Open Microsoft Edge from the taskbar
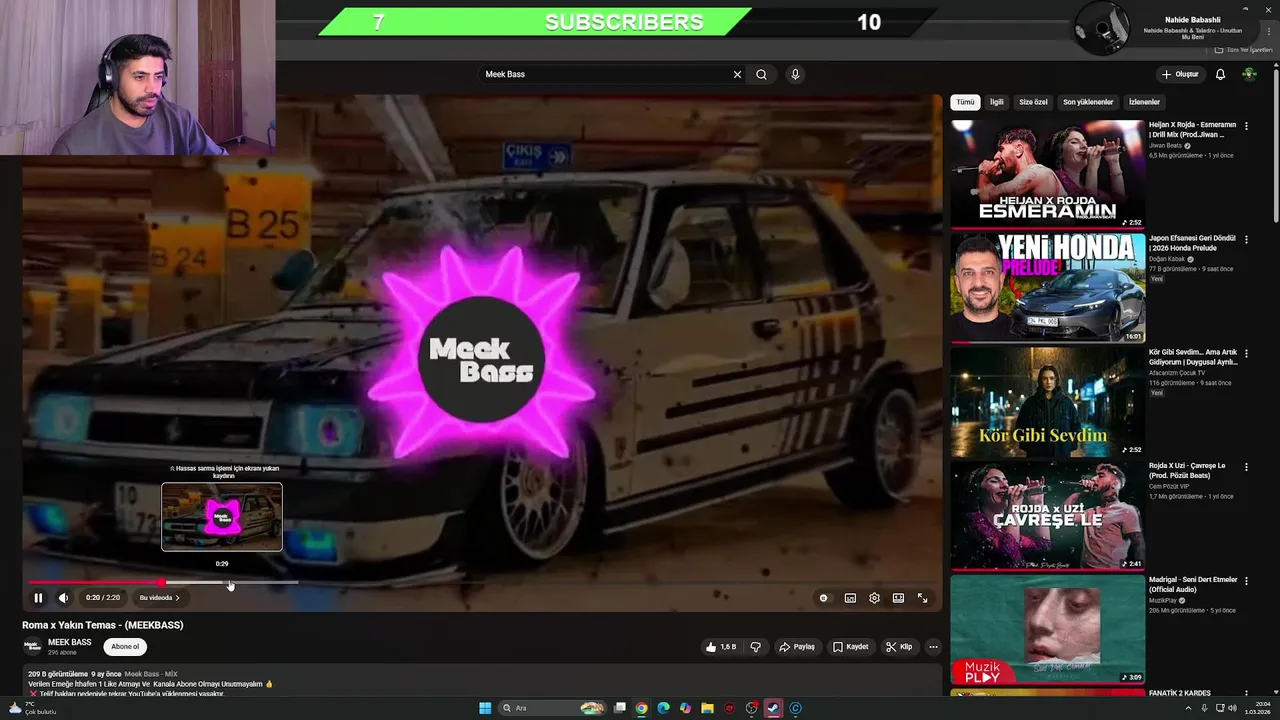 (x=663, y=708)
